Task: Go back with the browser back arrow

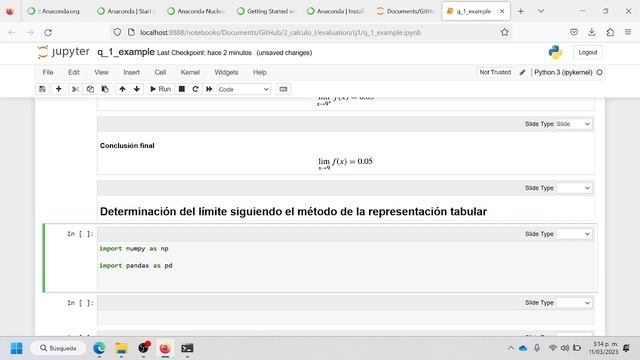Action: (x=12, y=32)
